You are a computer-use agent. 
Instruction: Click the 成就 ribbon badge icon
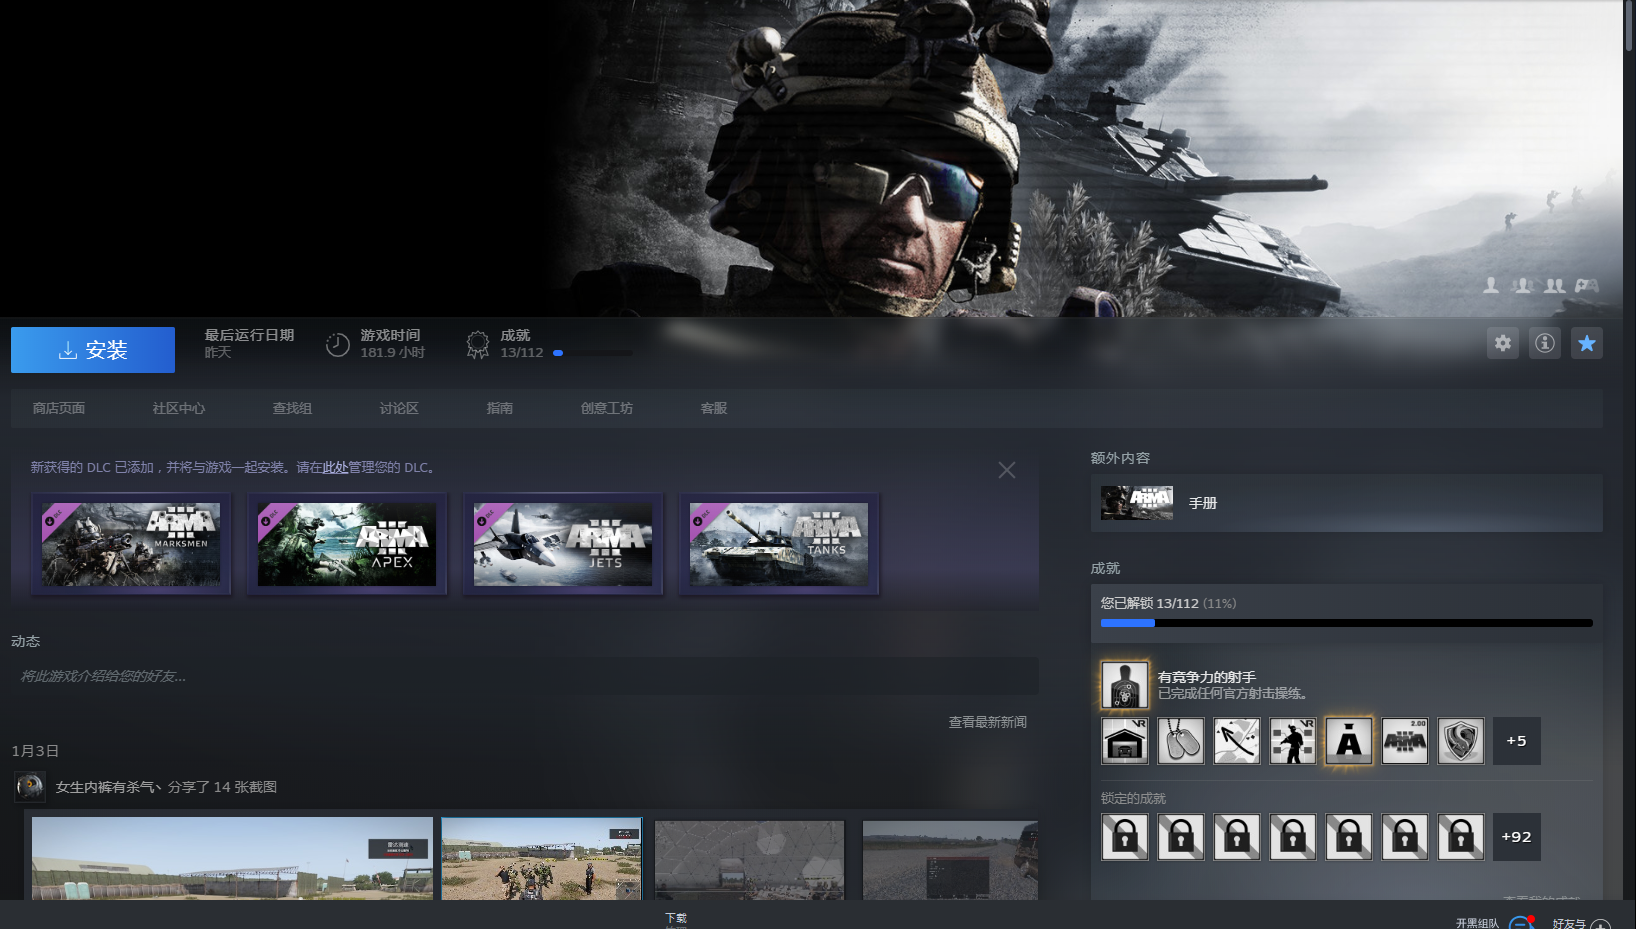point(478,345)
